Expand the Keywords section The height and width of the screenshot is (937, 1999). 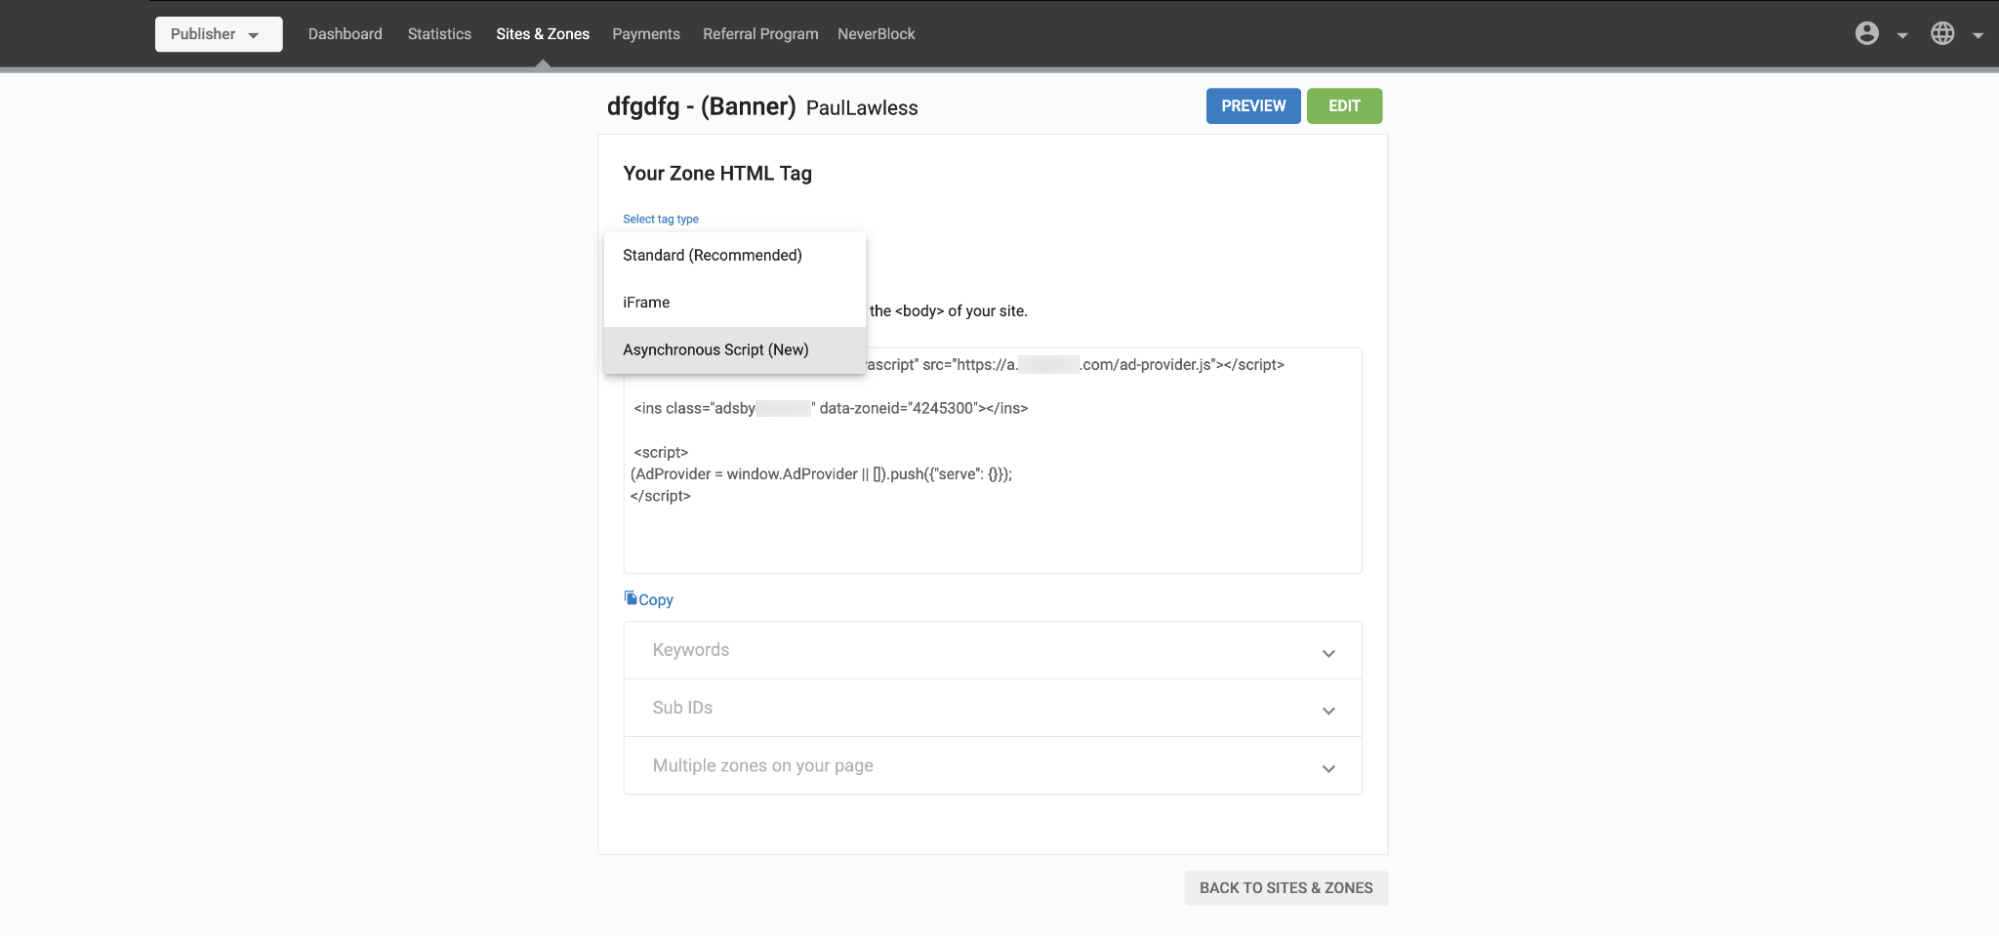(991, 651)
